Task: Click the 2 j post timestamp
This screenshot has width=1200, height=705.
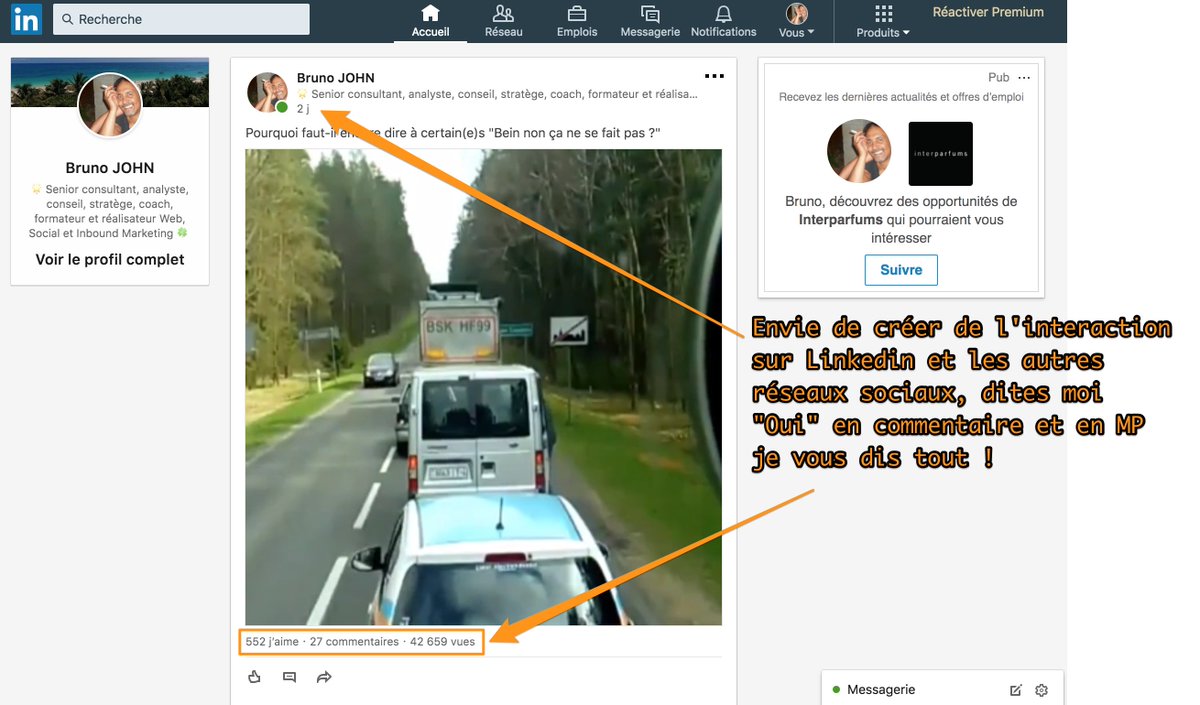Action: (303, 109)
